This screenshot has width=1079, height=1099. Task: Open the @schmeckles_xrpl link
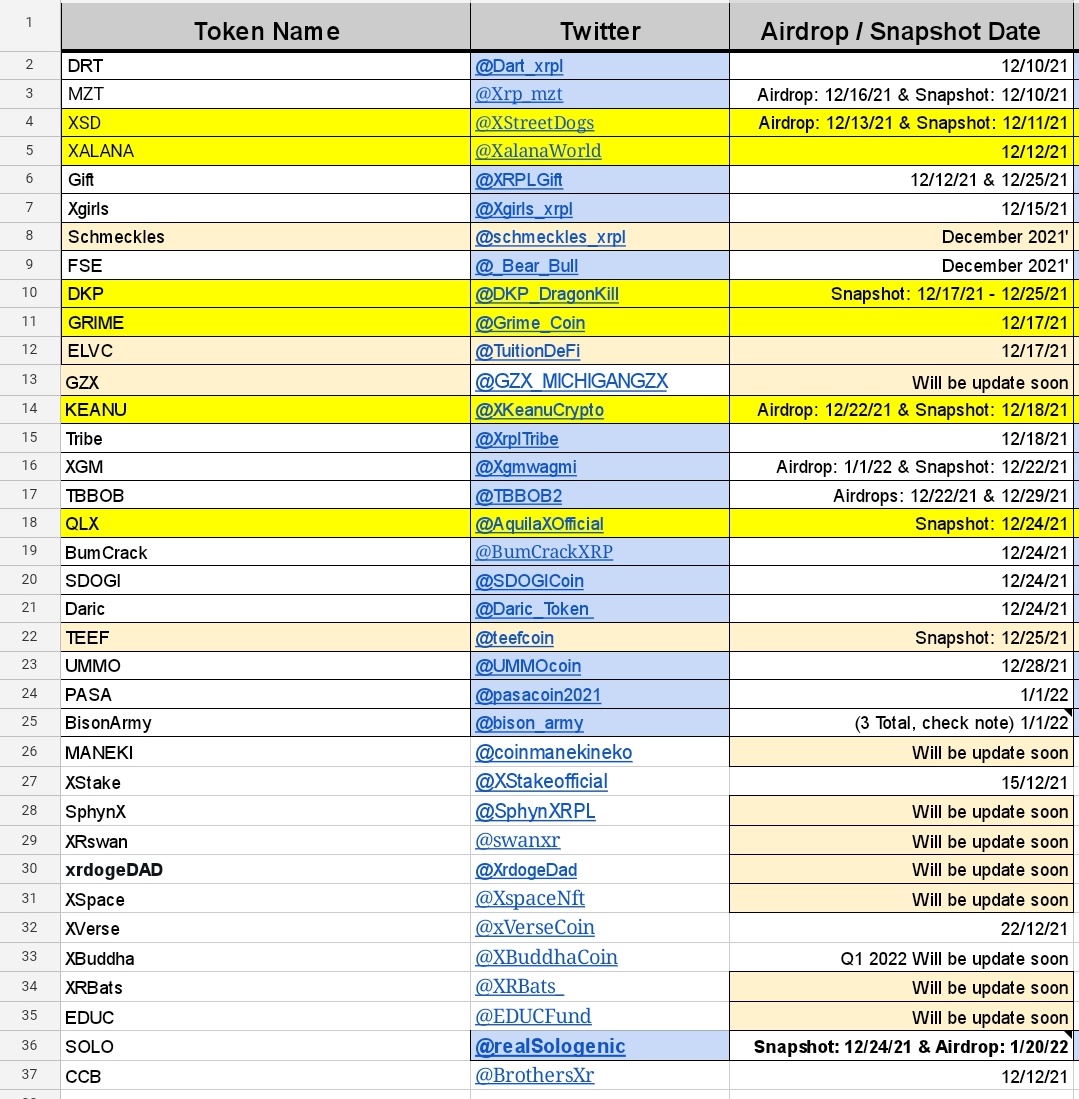(x=550, y=237)
